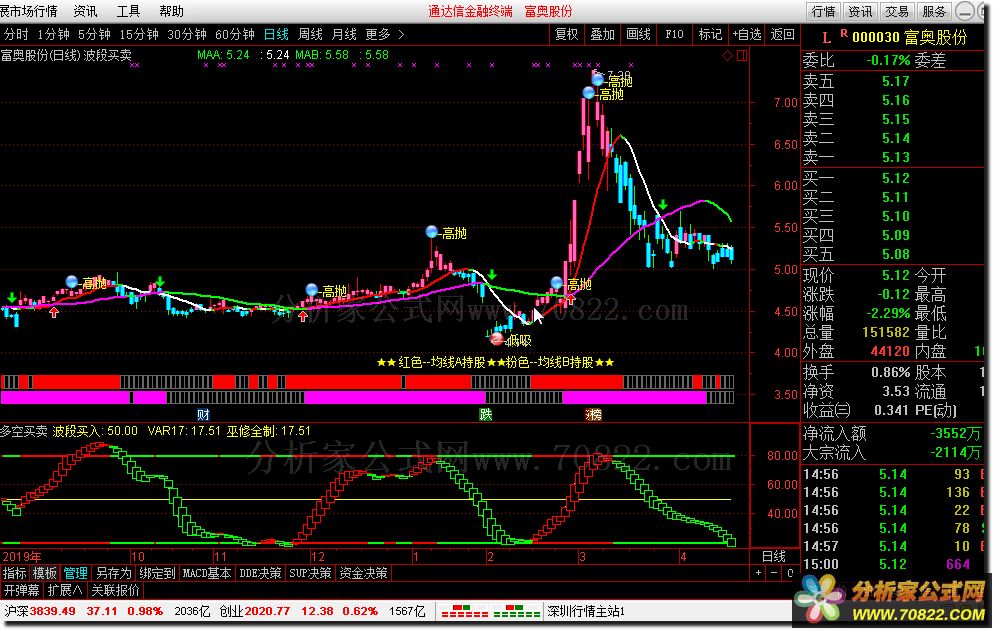This screenshot has height=630, width=994.
Task: Open the 模板 tab
Action: click(44, 573)
